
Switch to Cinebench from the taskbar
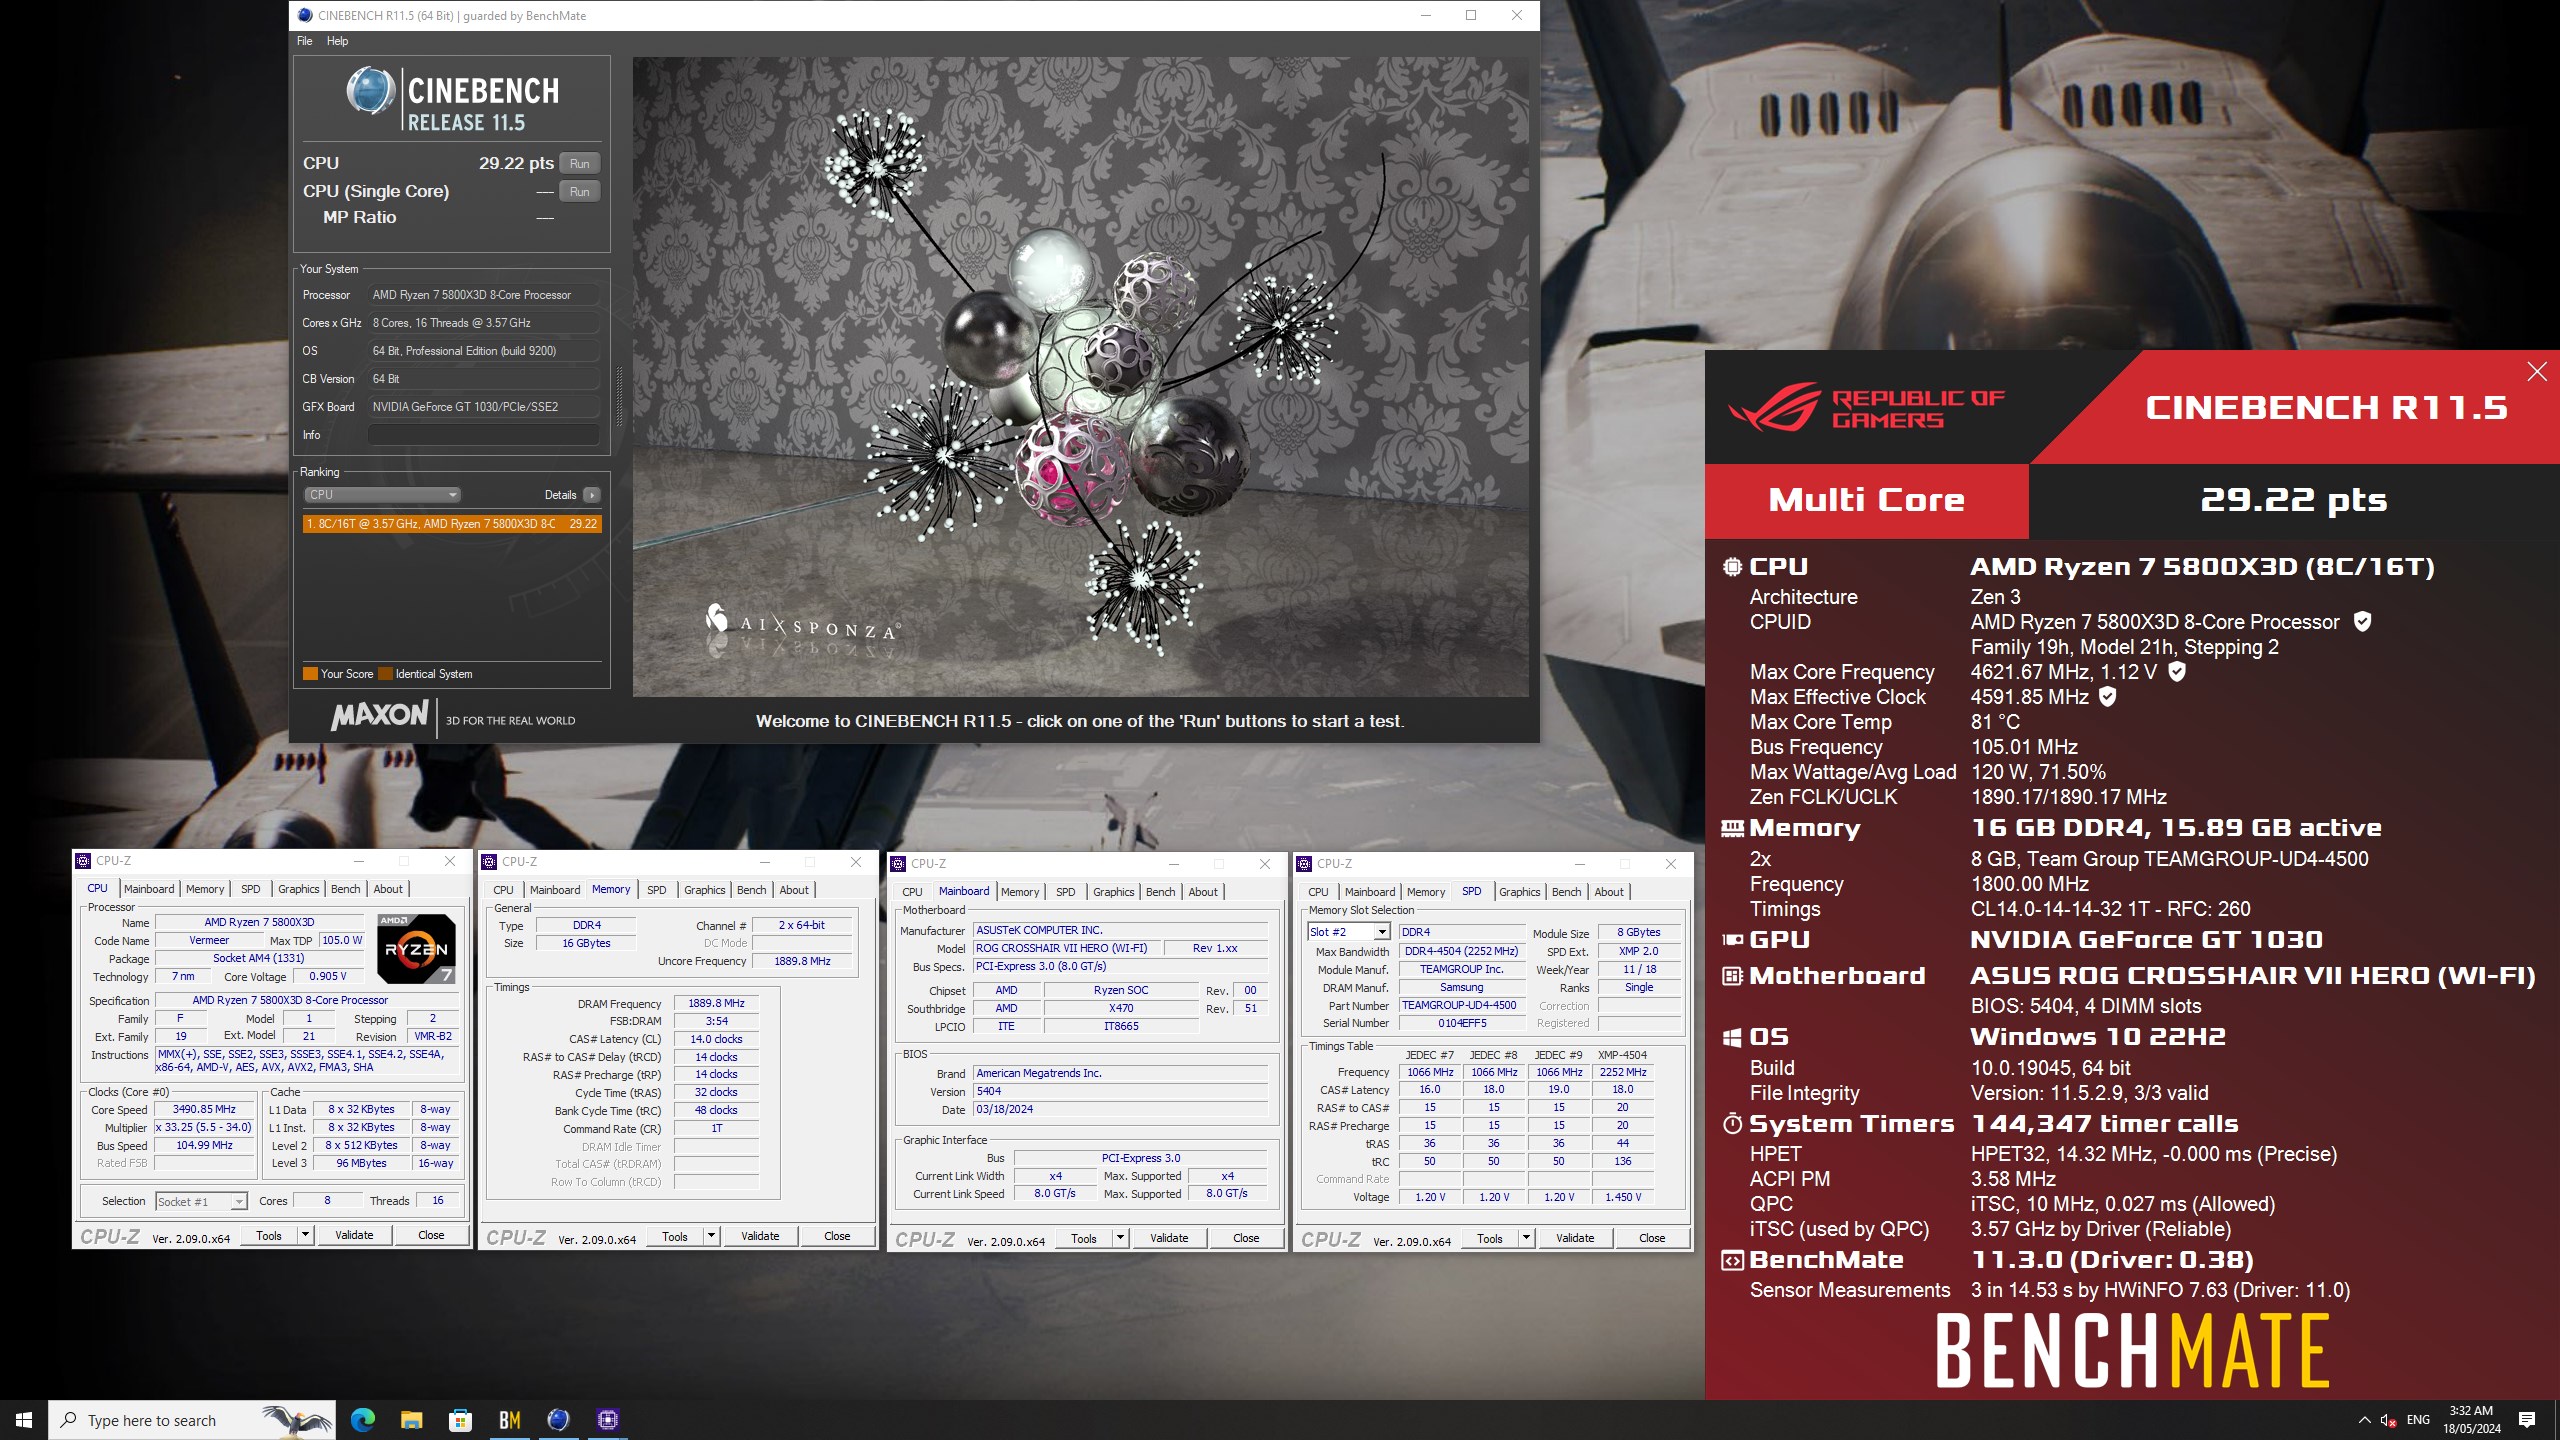(x=558, y=1420)
